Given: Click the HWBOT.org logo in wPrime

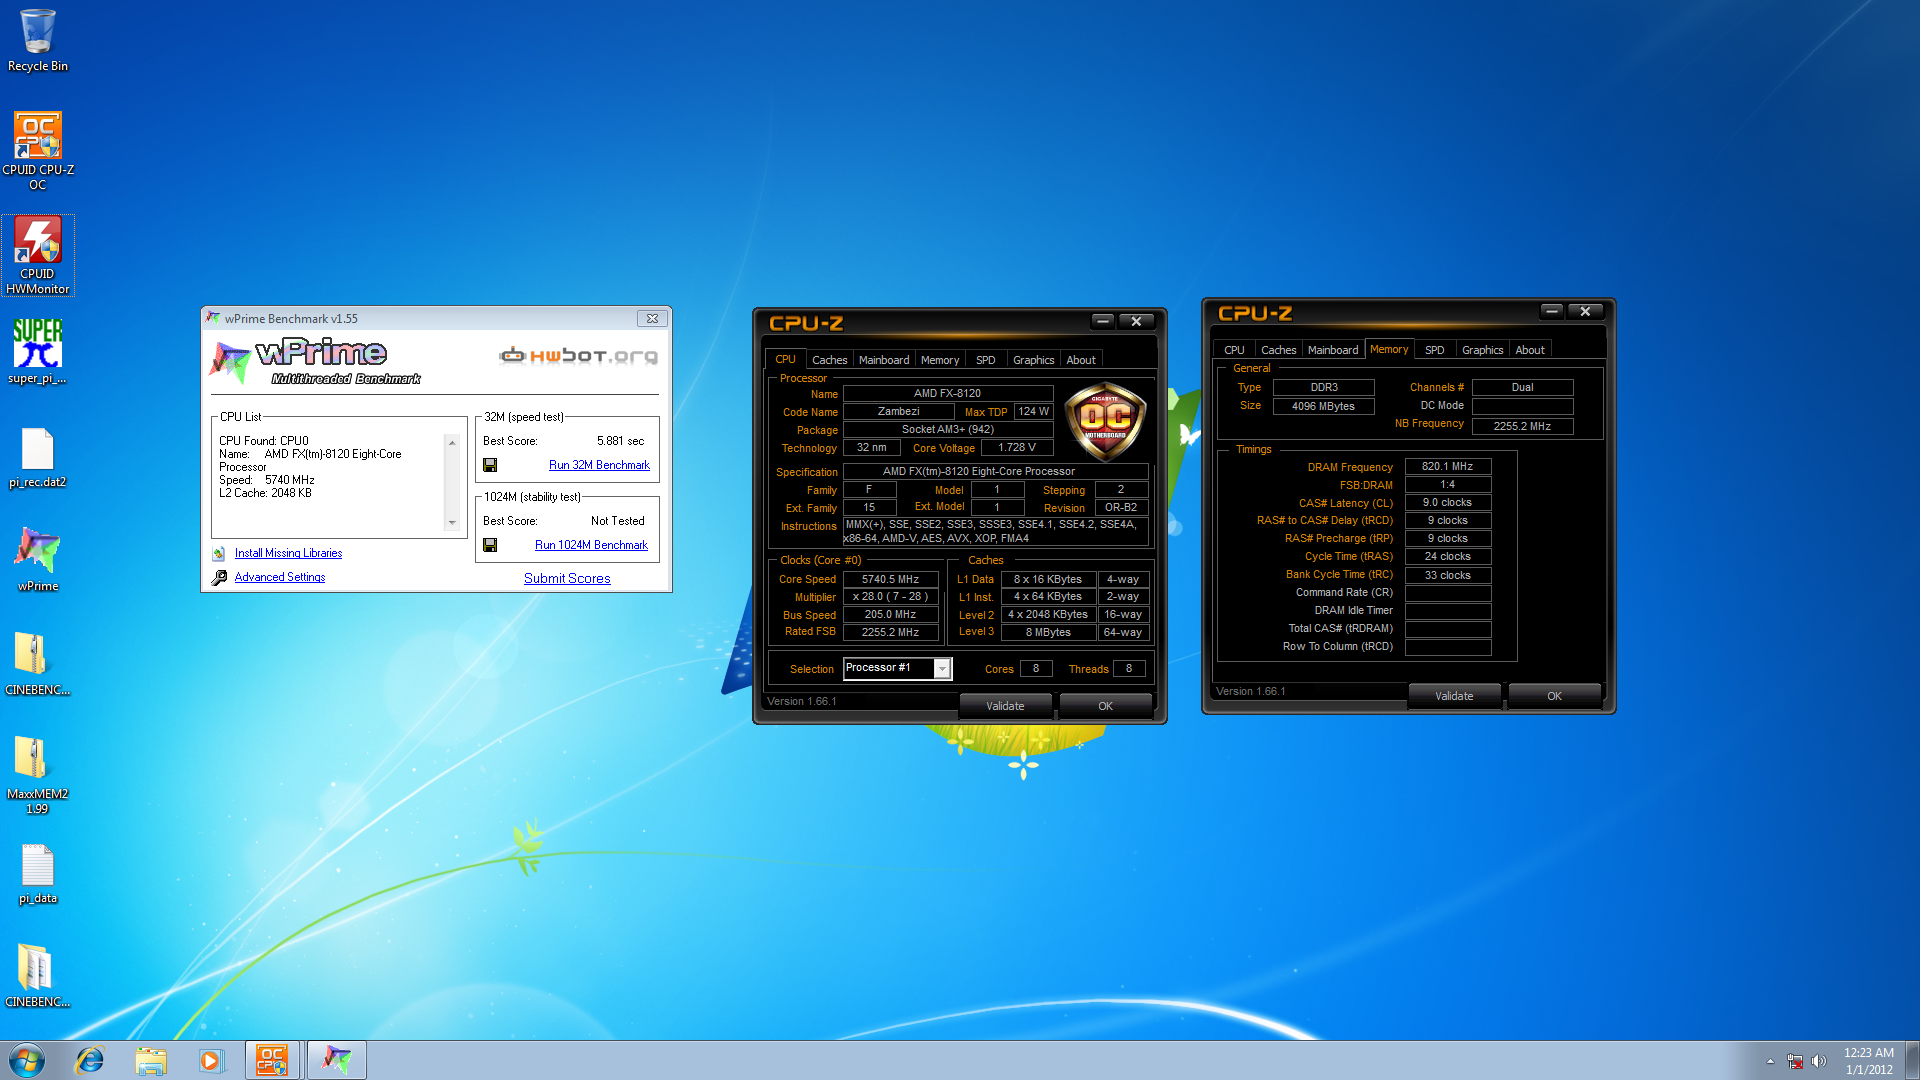Looking at the screenshot, I should point(578,356).
